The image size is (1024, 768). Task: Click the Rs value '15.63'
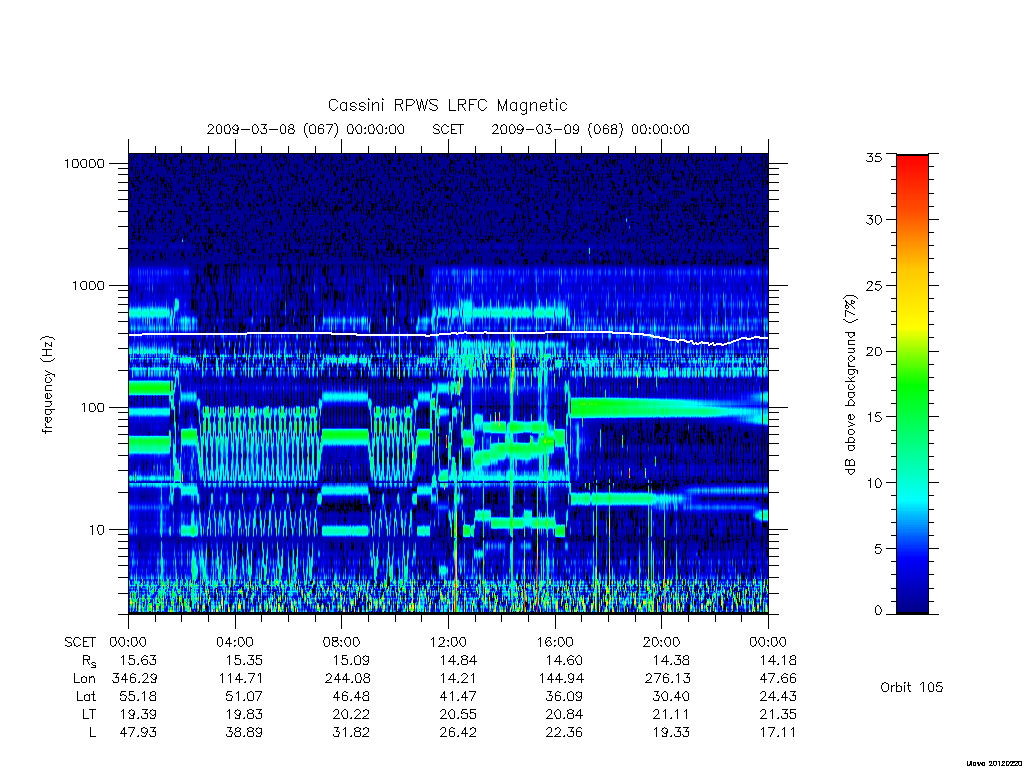point(138,660)
